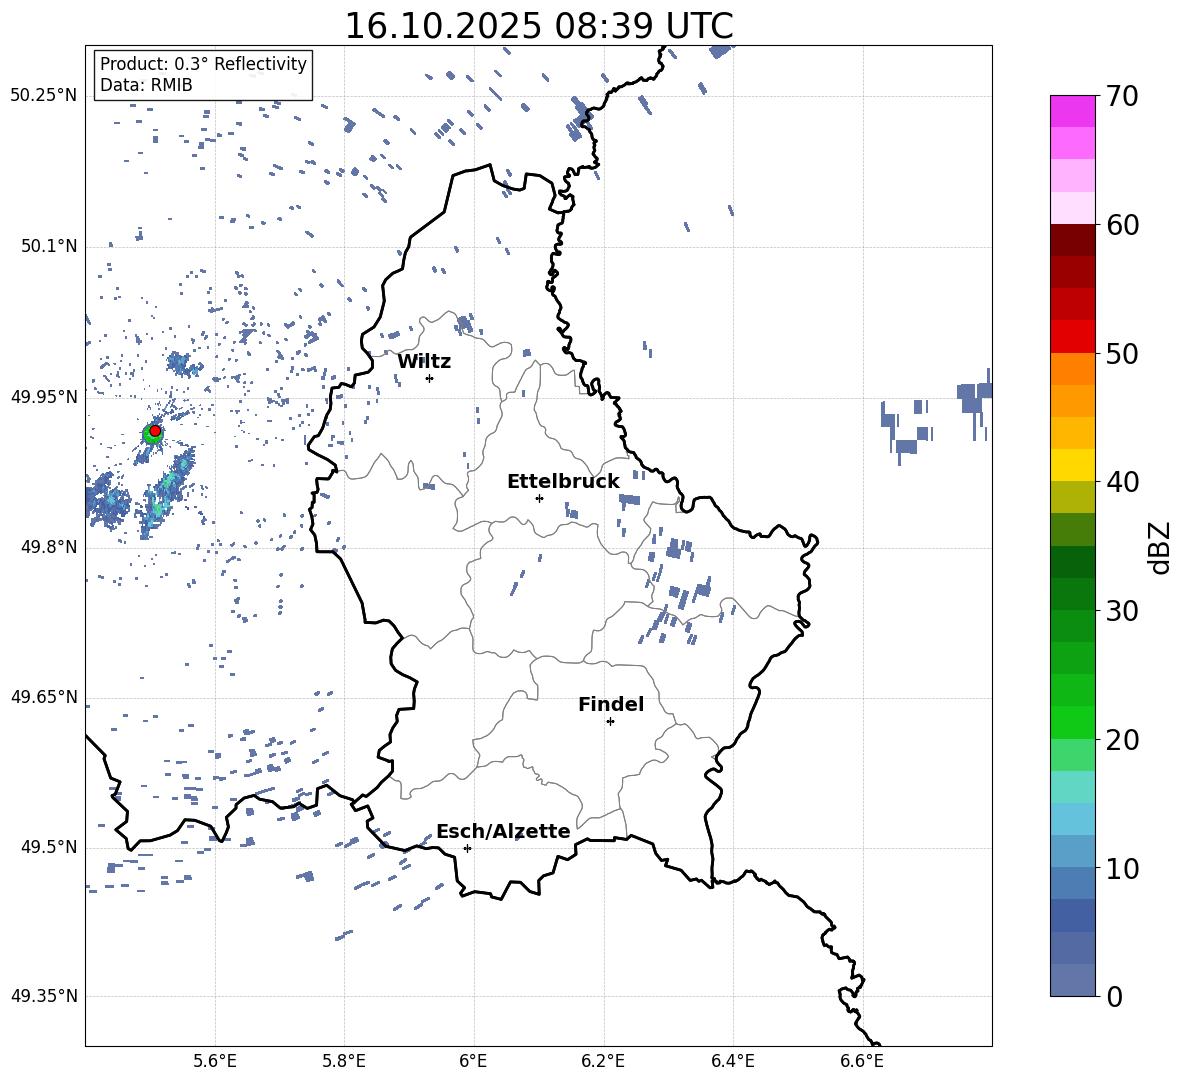Viewport: 1184px width, 1081px height.
Task: Pick the dark maroon 60 dBZ color band
Action: (x=1072, y=240)
